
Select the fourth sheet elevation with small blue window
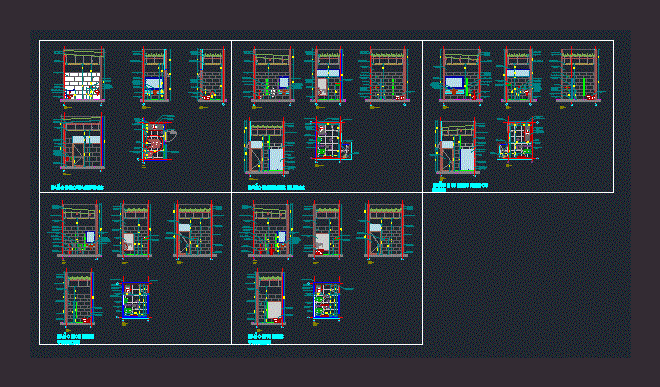tap(79, 230)
